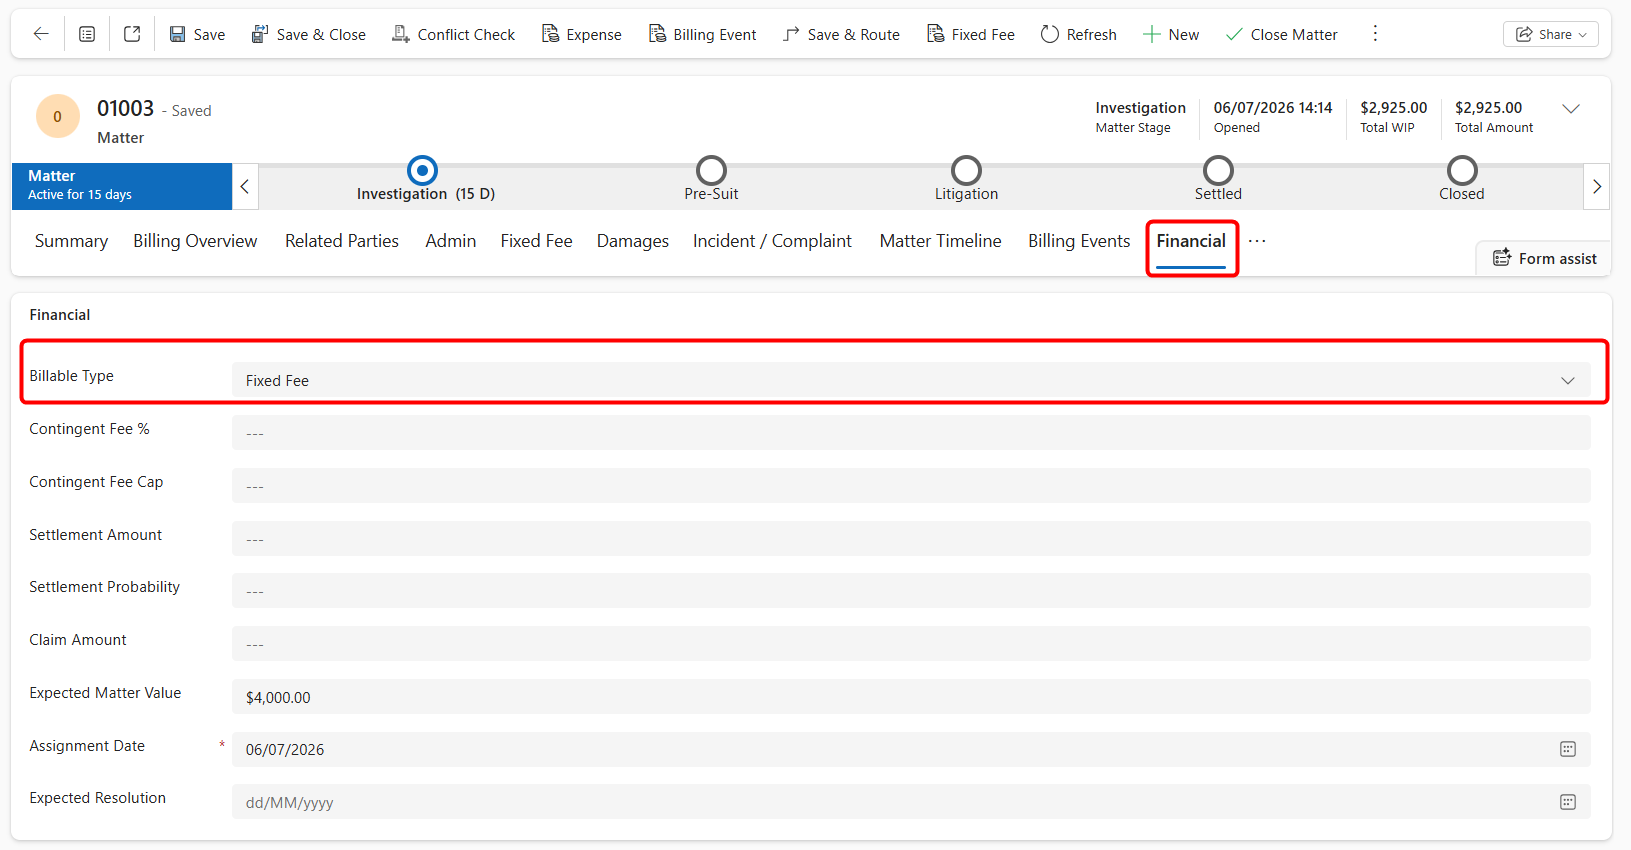Open the Incident / Complaint tab
This screenshot has height=850, width=1631.
coord(772,241)
